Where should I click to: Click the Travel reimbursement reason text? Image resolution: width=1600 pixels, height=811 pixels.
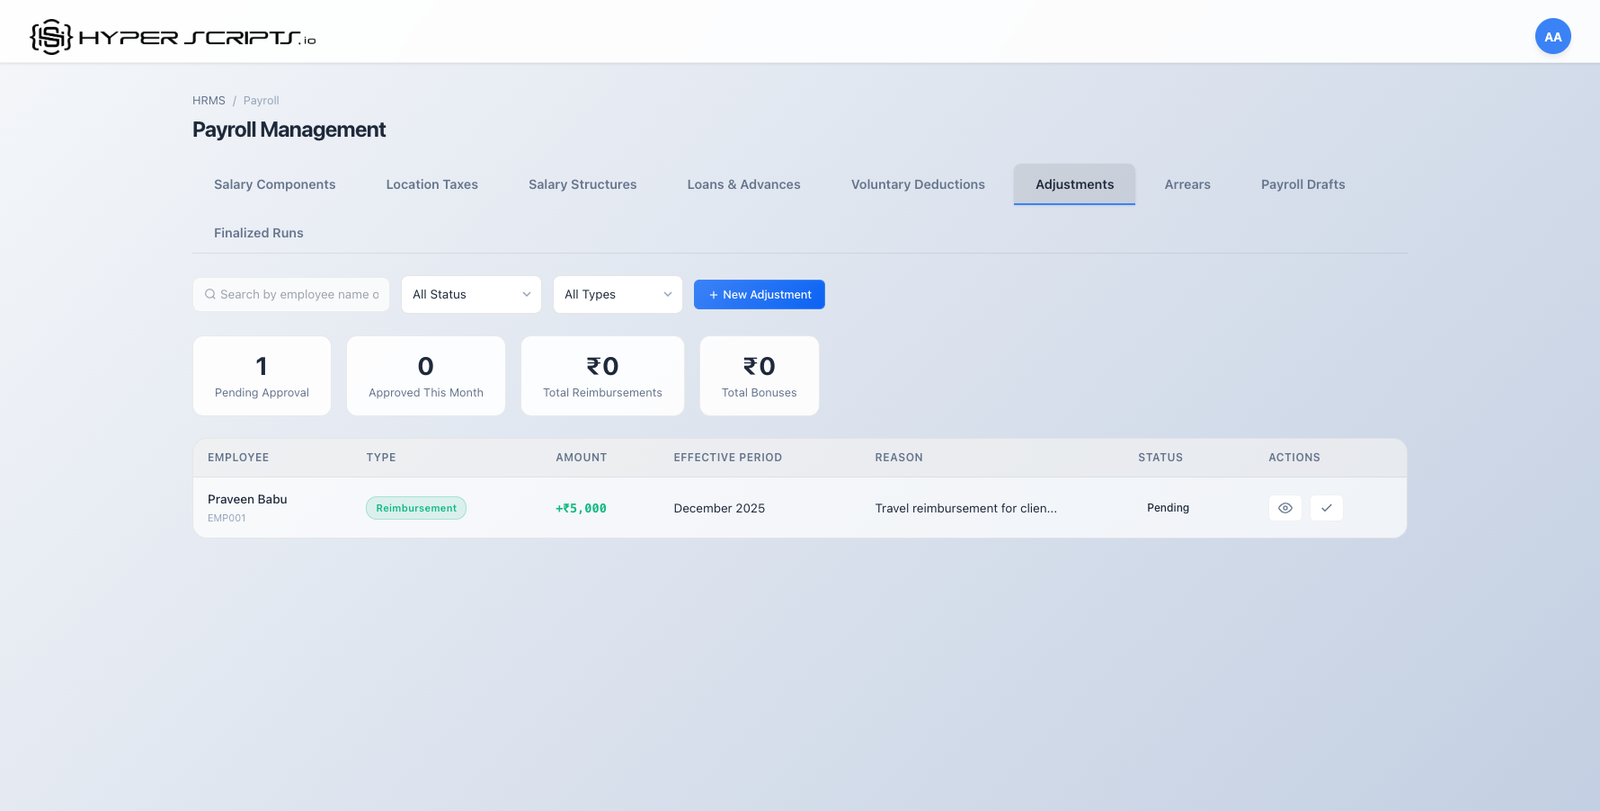point(966,508)
